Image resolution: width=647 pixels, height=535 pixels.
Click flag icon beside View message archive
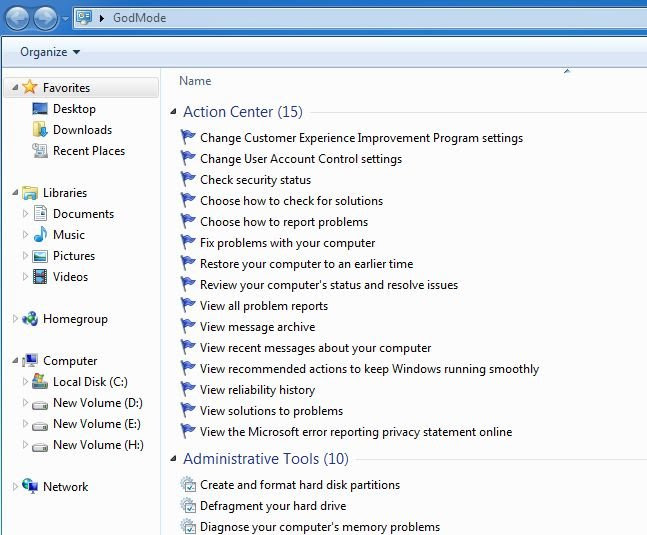[x=188, y=326]
